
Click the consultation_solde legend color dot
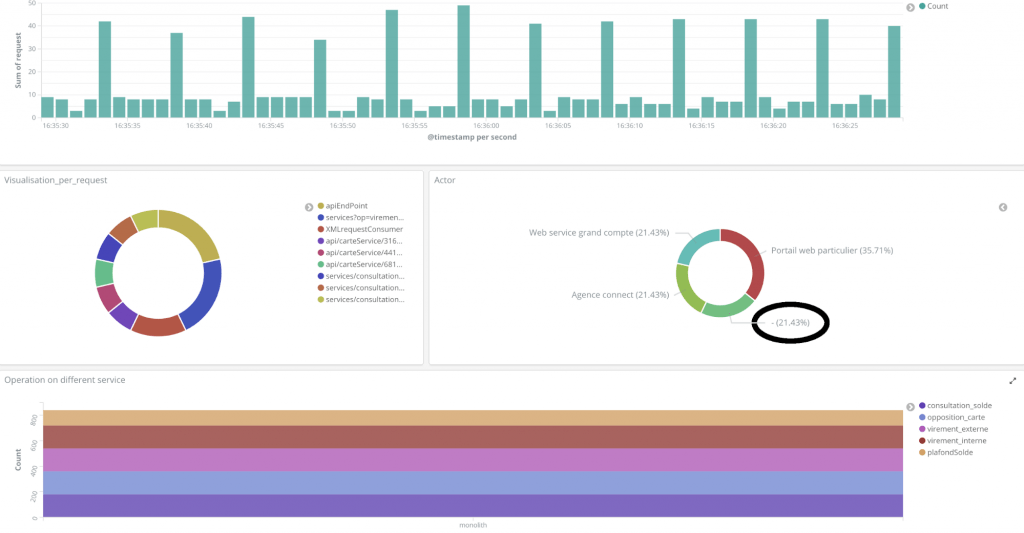[x=921, y=406]
